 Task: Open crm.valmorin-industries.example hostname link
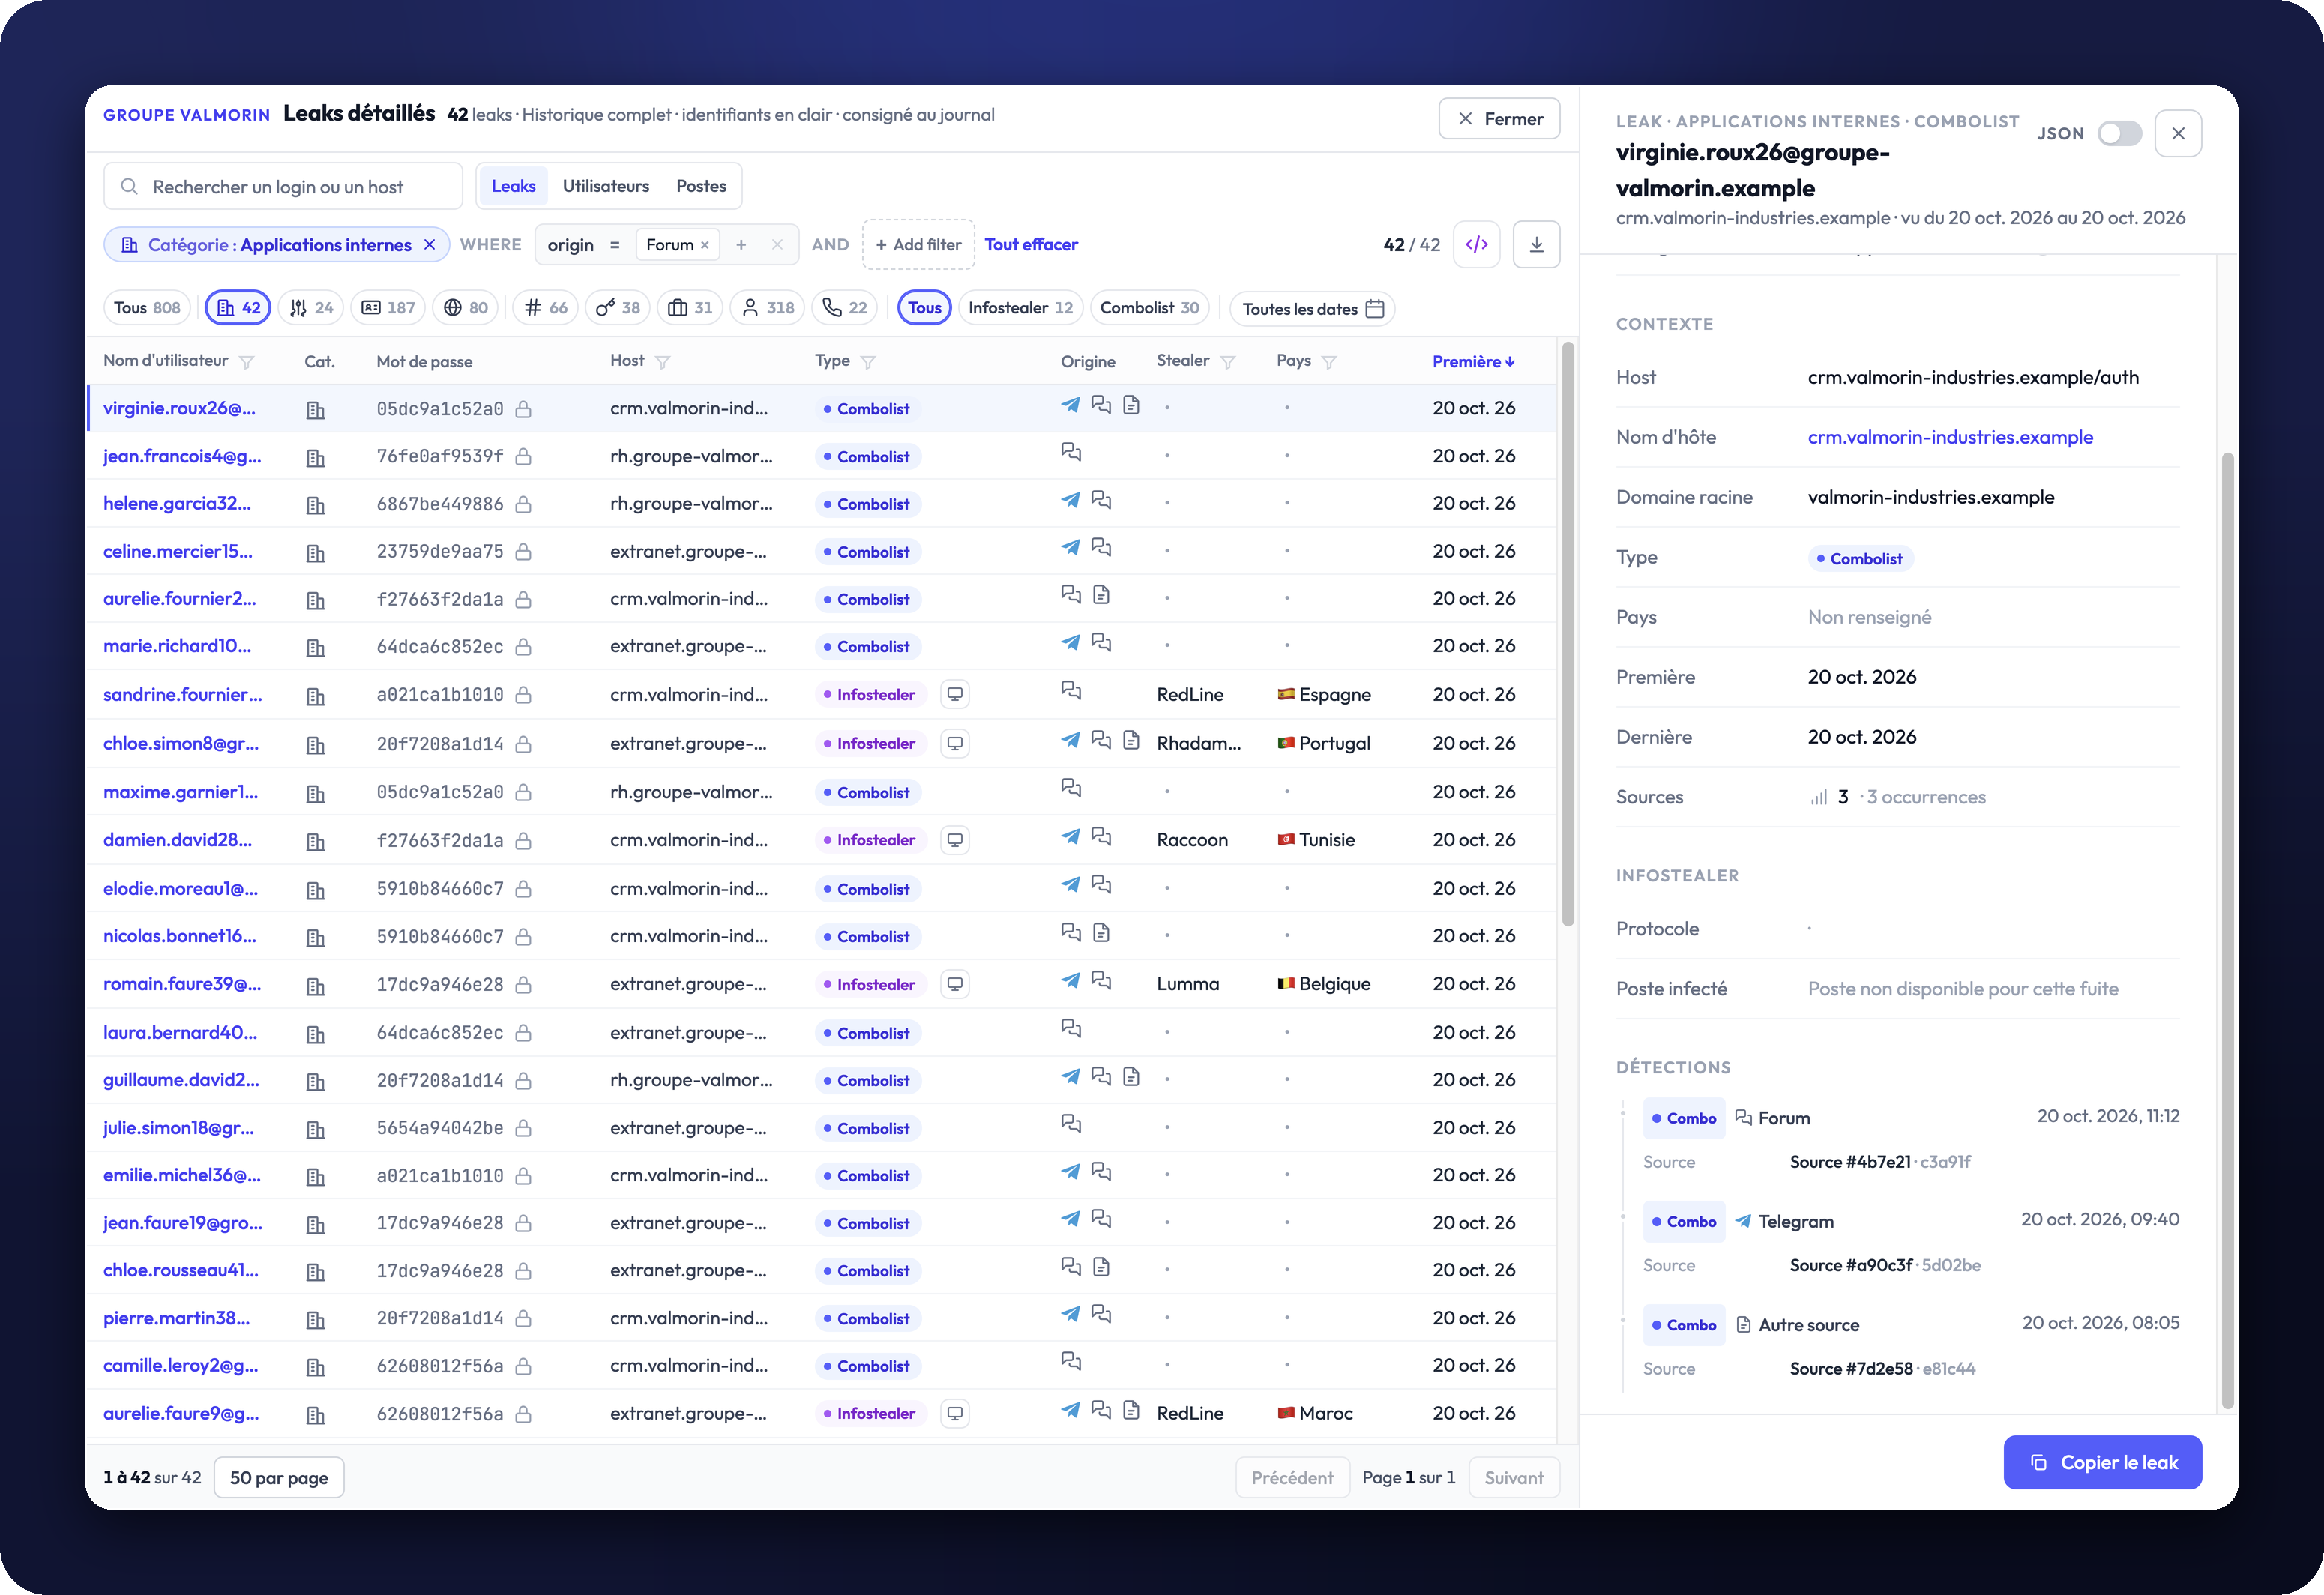1950,437
